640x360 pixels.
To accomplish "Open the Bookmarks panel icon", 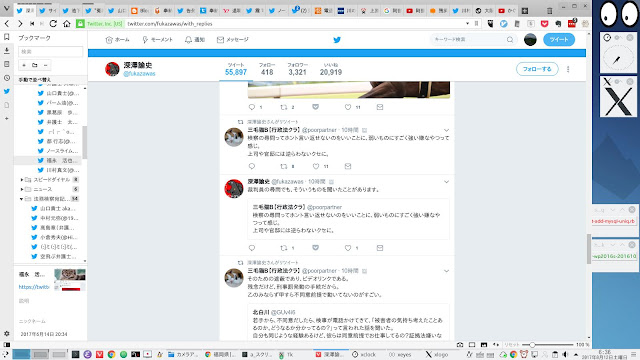I will [x=7, y=37].
